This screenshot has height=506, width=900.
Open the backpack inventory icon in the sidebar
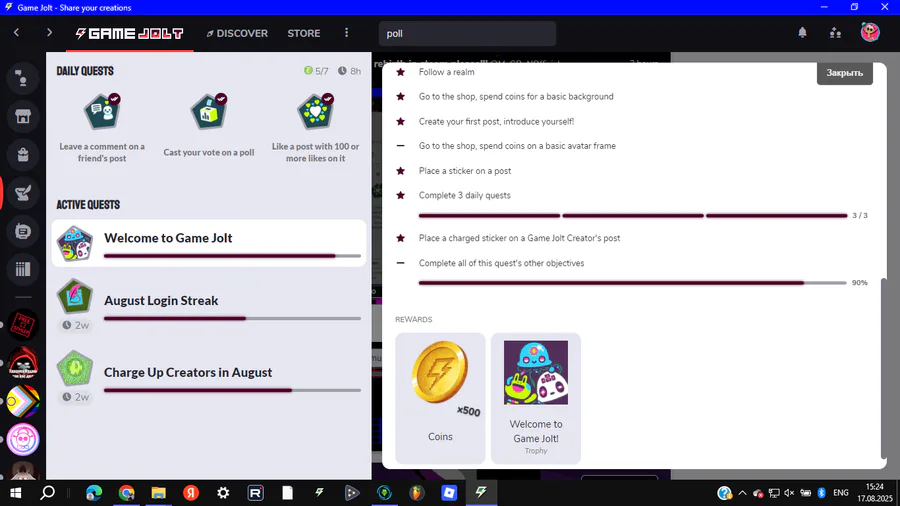[22, 155]
